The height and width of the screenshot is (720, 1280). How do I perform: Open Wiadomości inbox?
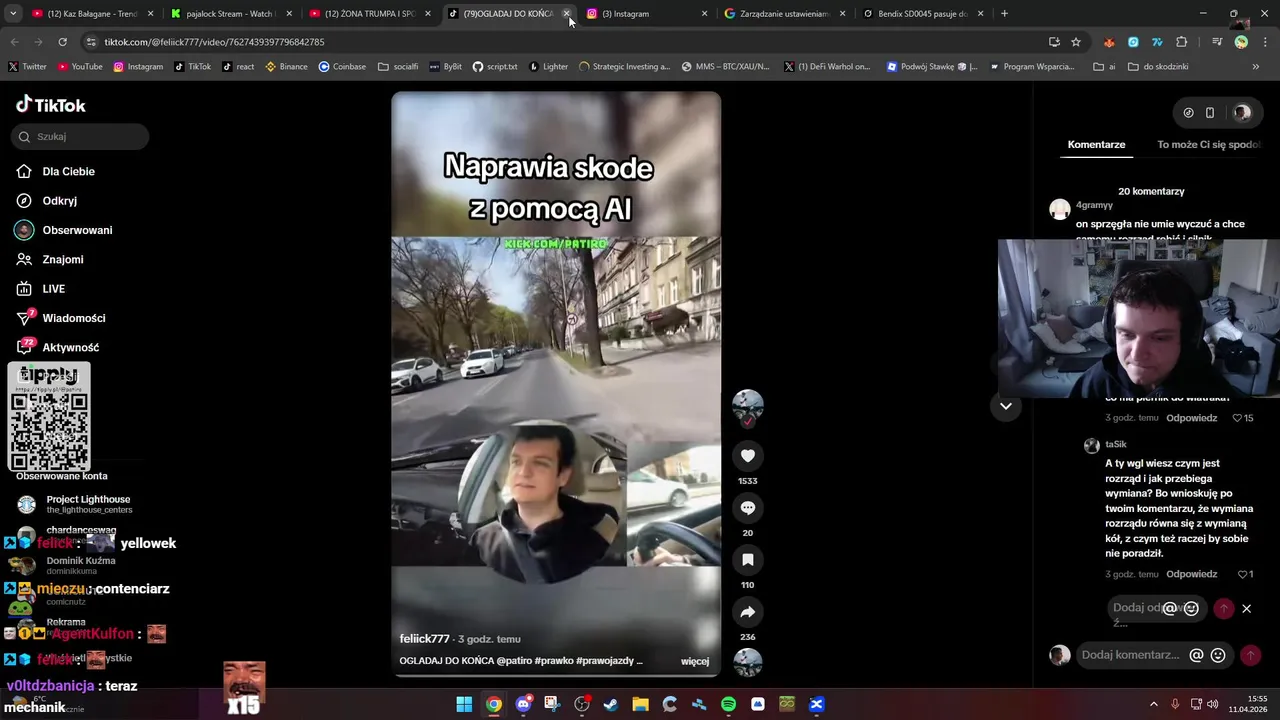point(73,318)
